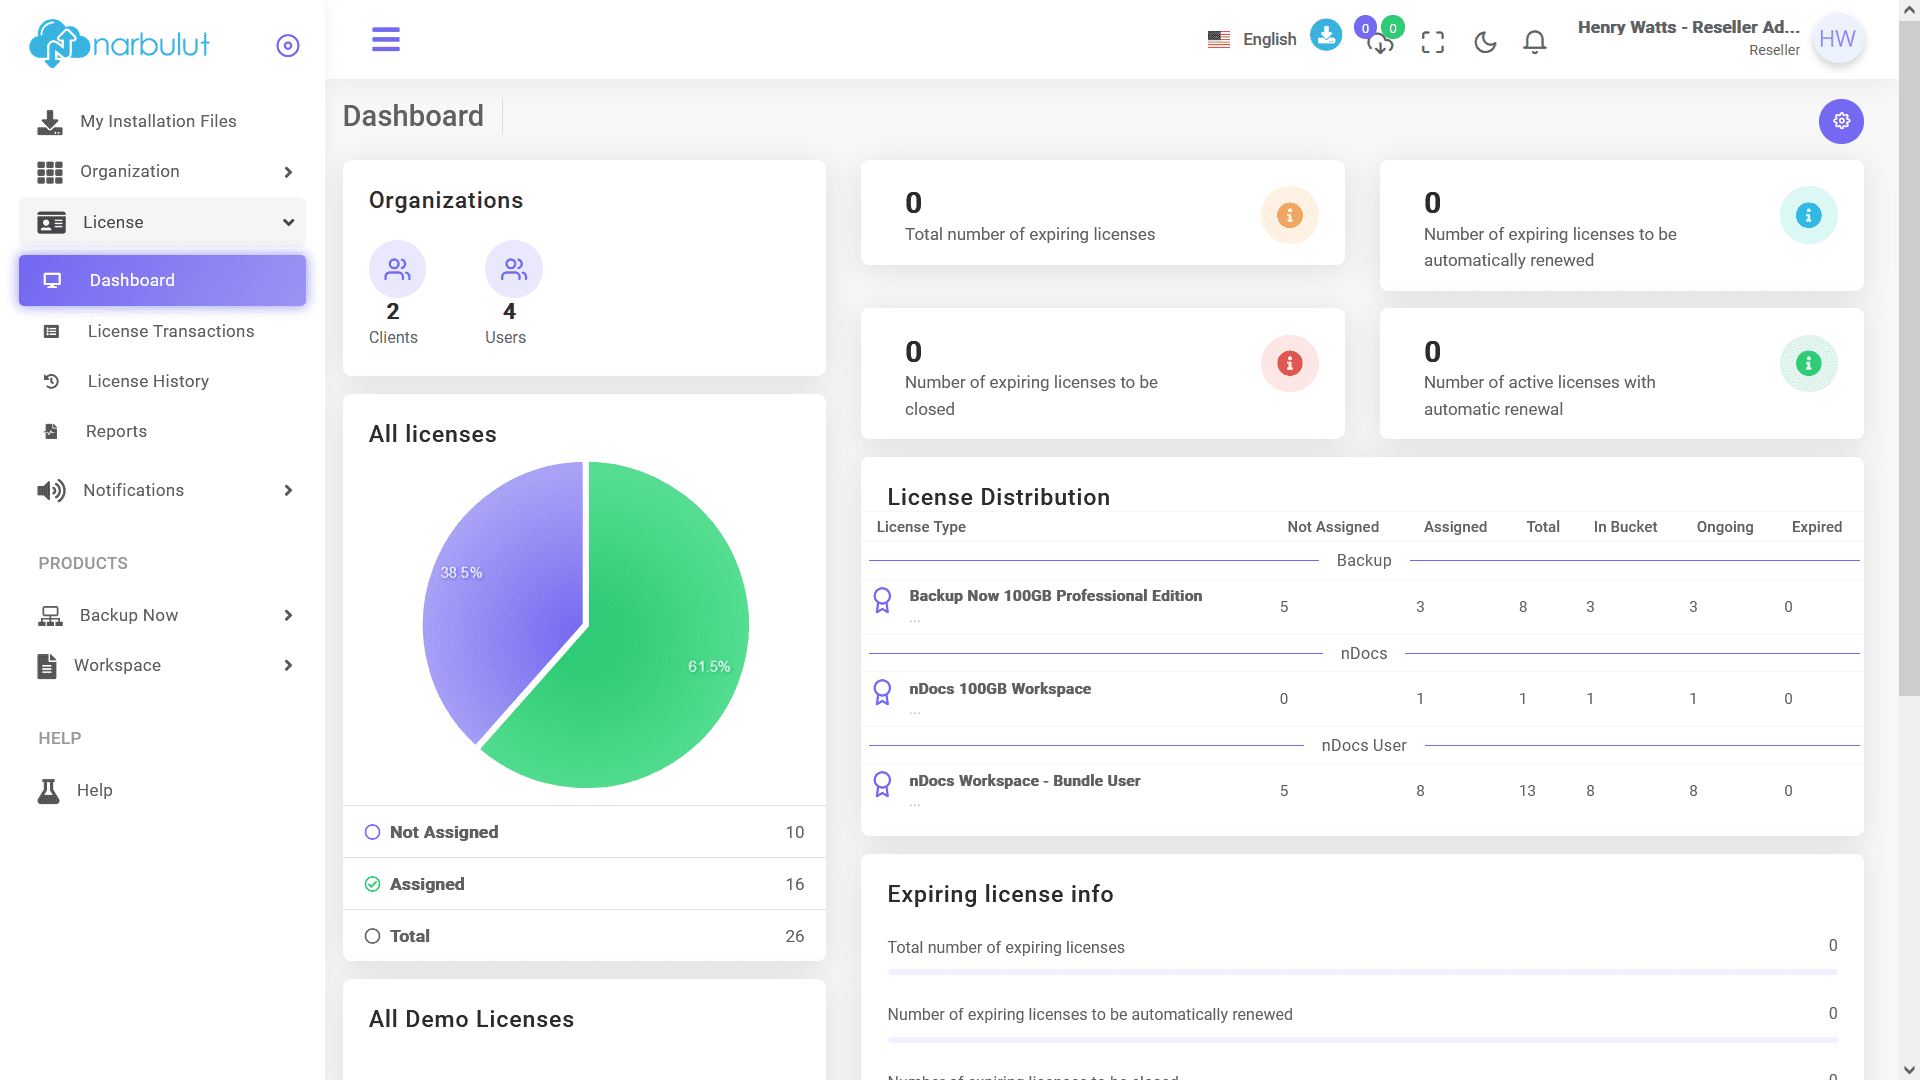
Task: Expand the Organization menu chevron
Action: pos(288,172)
